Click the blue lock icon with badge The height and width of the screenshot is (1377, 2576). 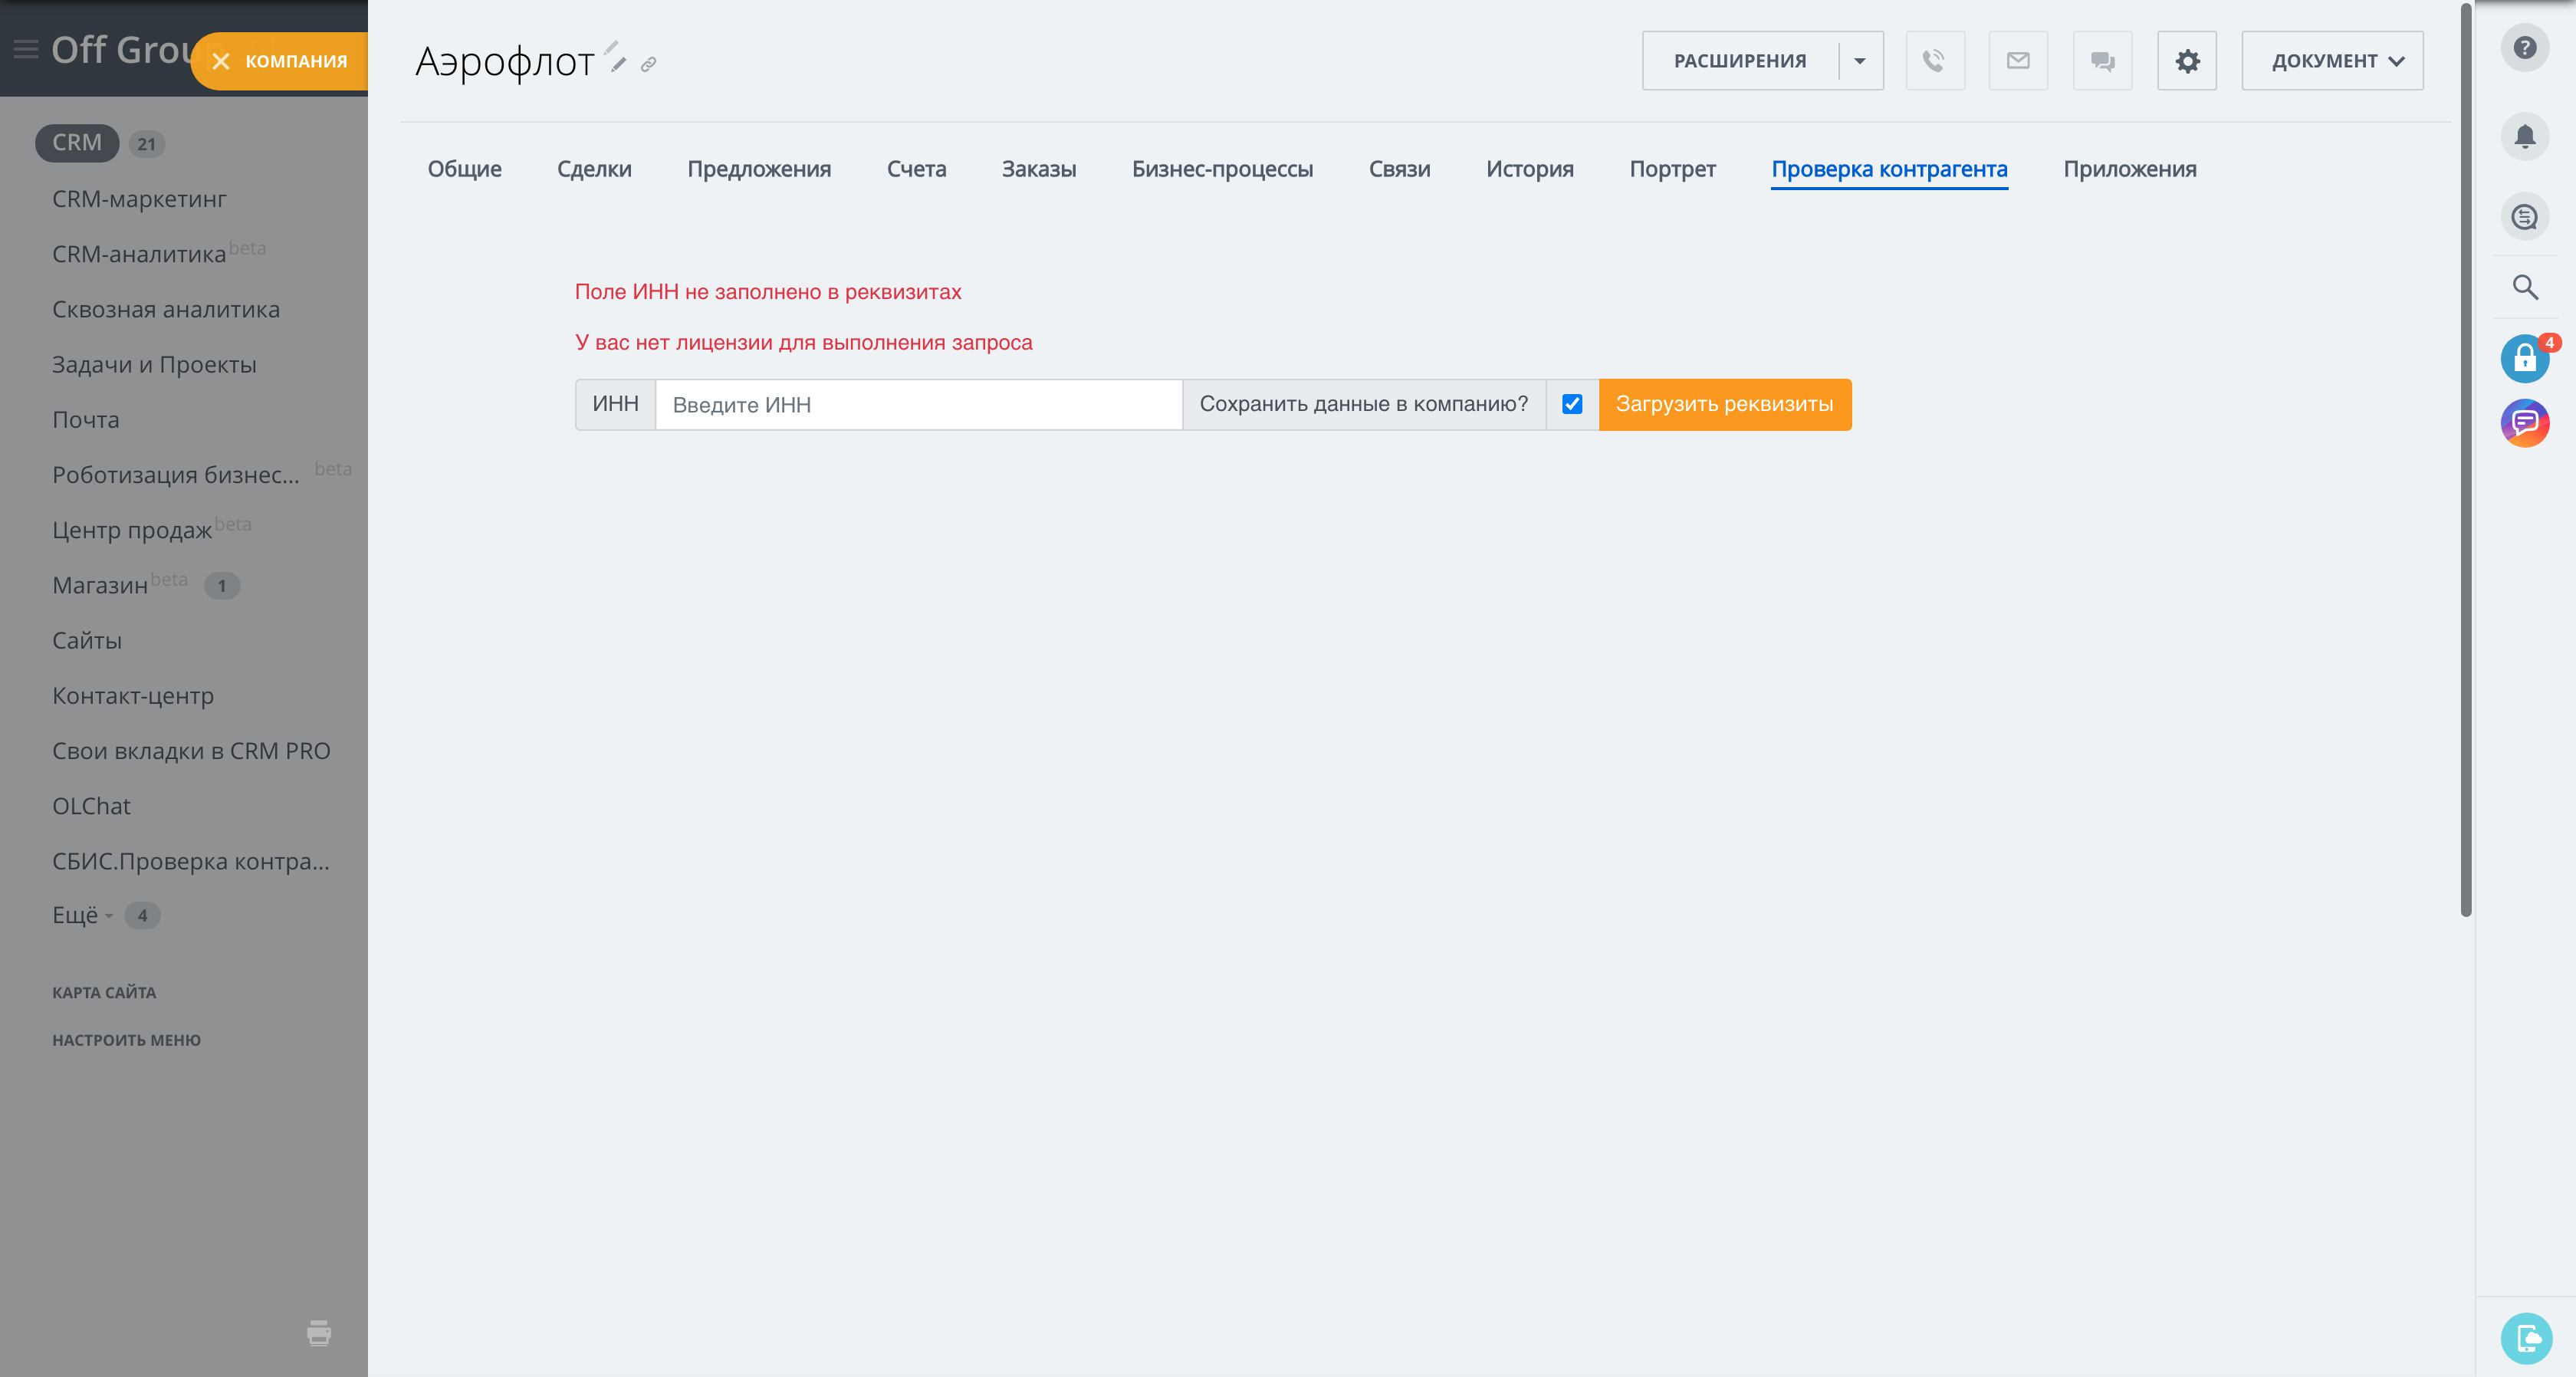(2524, 358)
